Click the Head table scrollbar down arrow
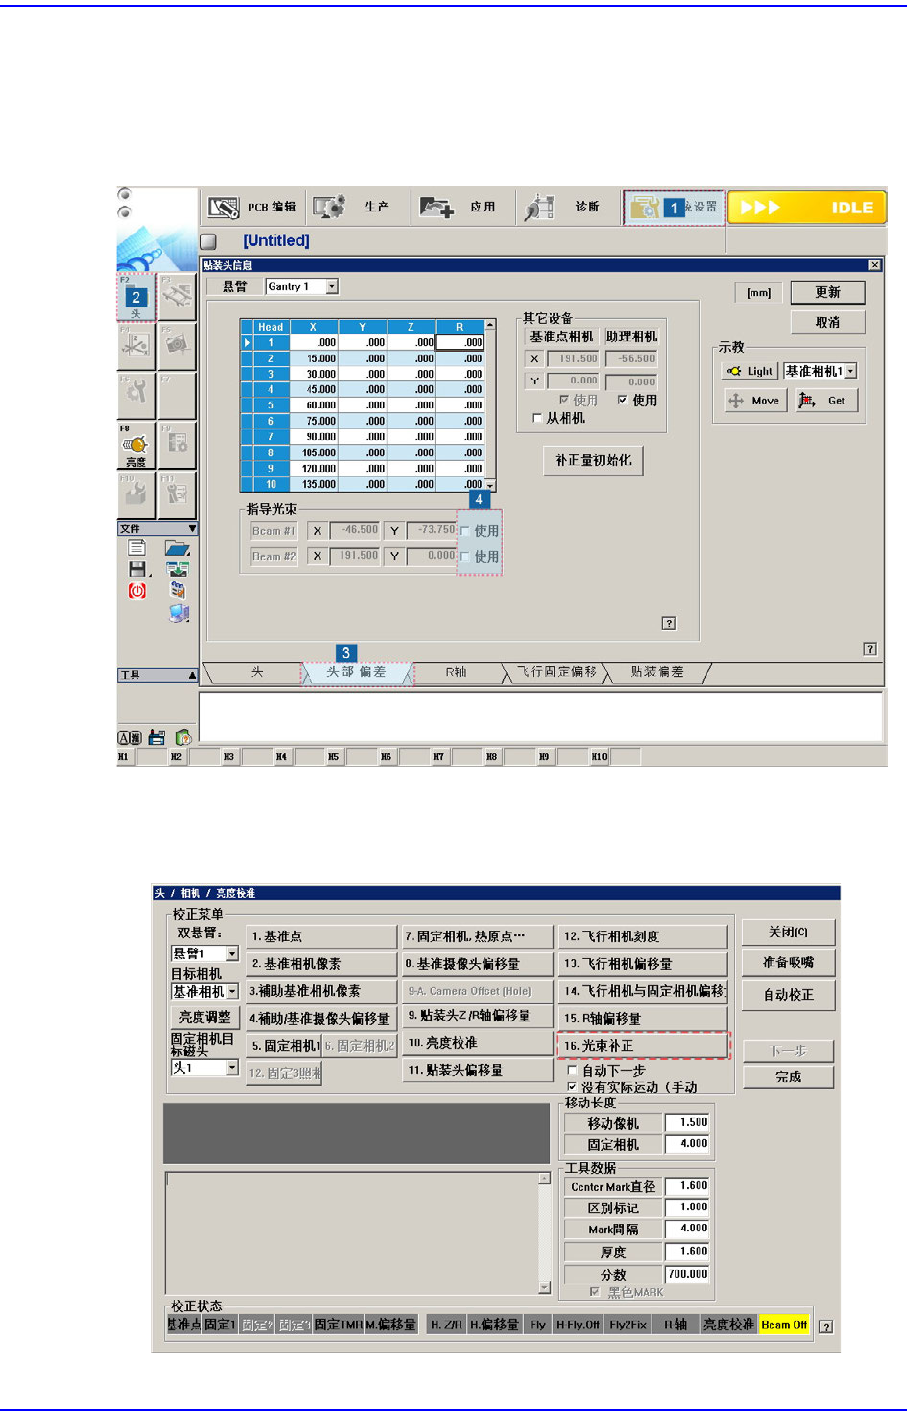The height and width of the screenshot is (1421, 907). pyautogui.click(x=490, y=485)
